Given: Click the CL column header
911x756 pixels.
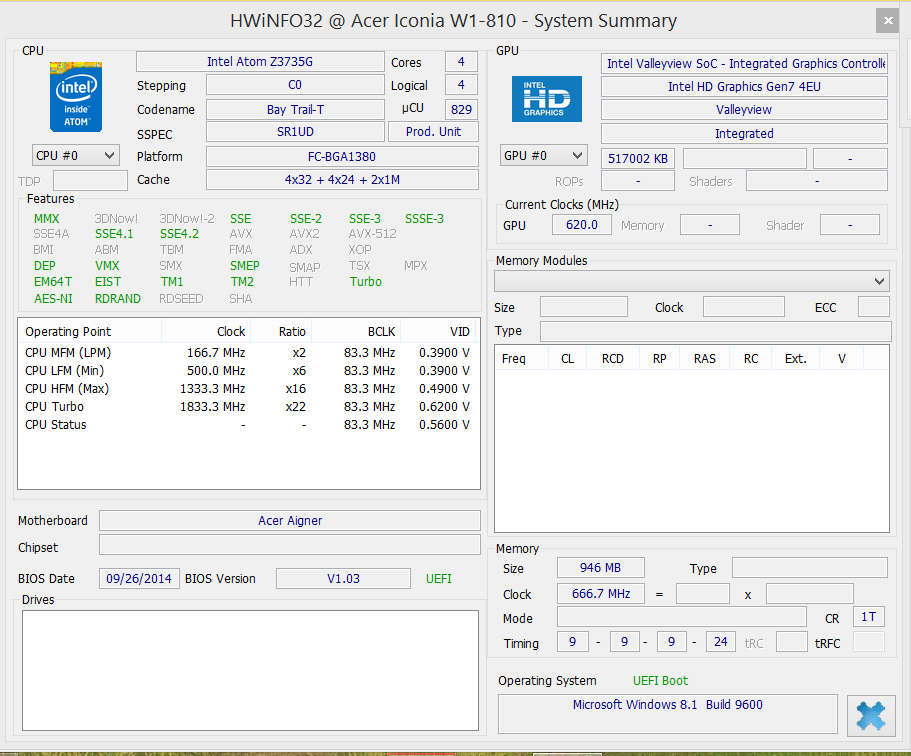Looking at the screenshot, I should pyautogui.click(x=567, y=359).
